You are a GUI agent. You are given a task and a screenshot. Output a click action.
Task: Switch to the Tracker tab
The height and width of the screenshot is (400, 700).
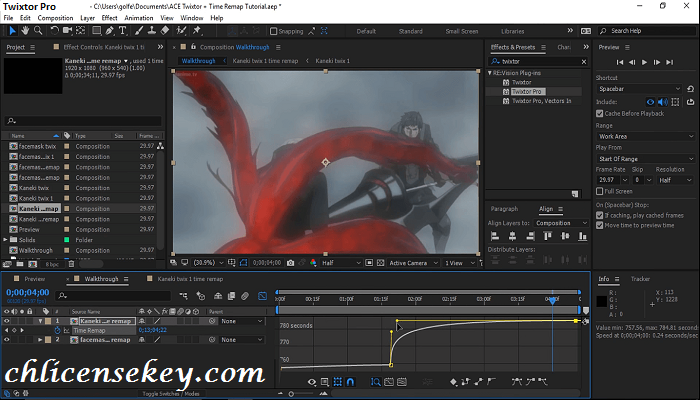click(x=640, y=279)
